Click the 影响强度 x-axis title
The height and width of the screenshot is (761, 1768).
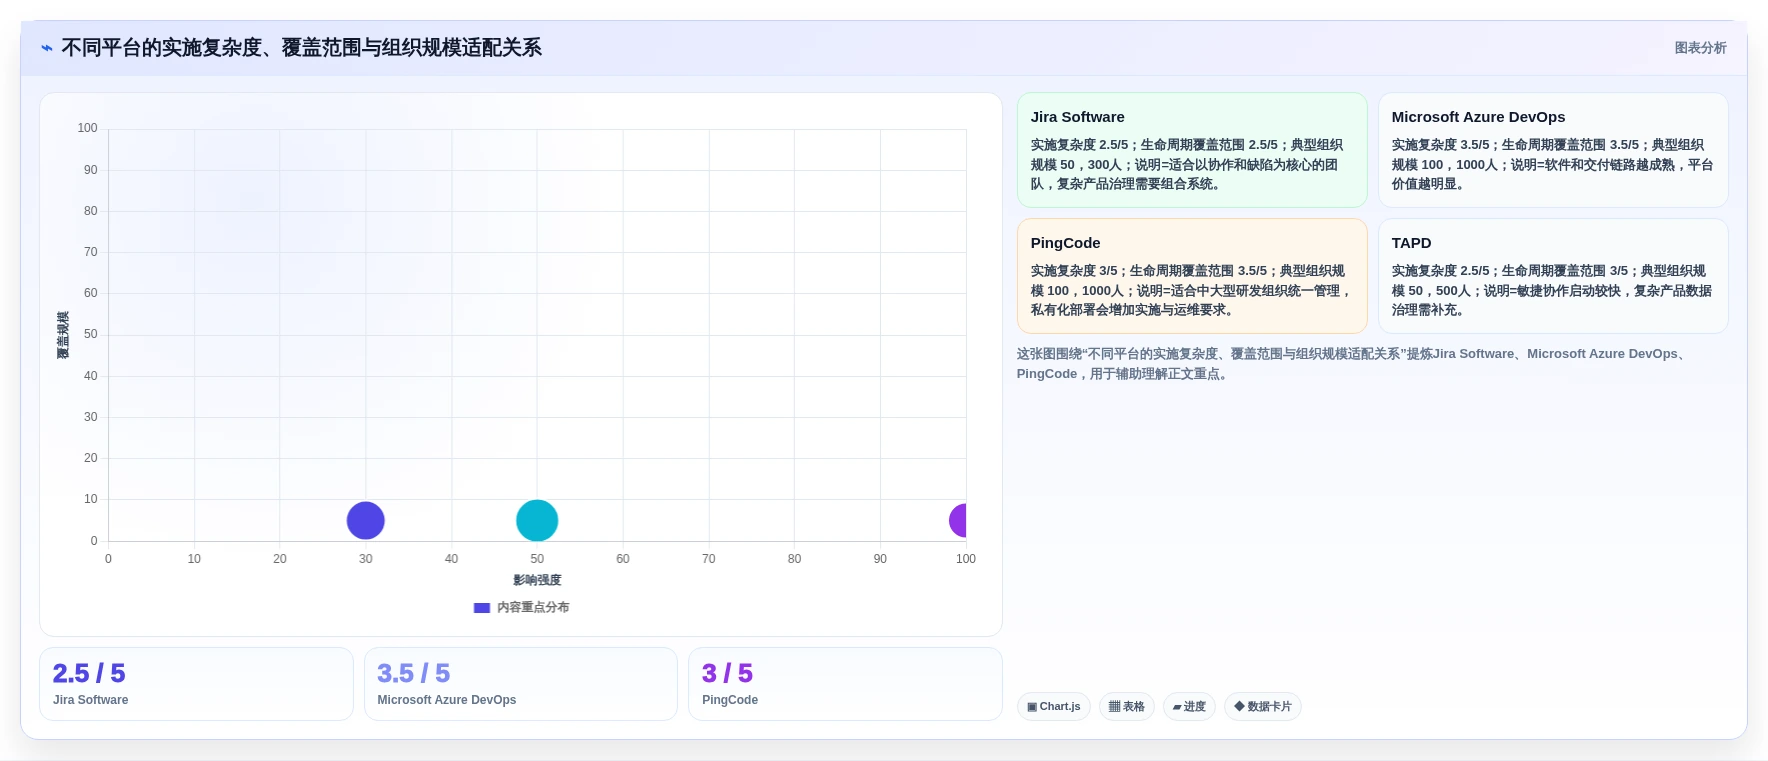tap(537, 580)
